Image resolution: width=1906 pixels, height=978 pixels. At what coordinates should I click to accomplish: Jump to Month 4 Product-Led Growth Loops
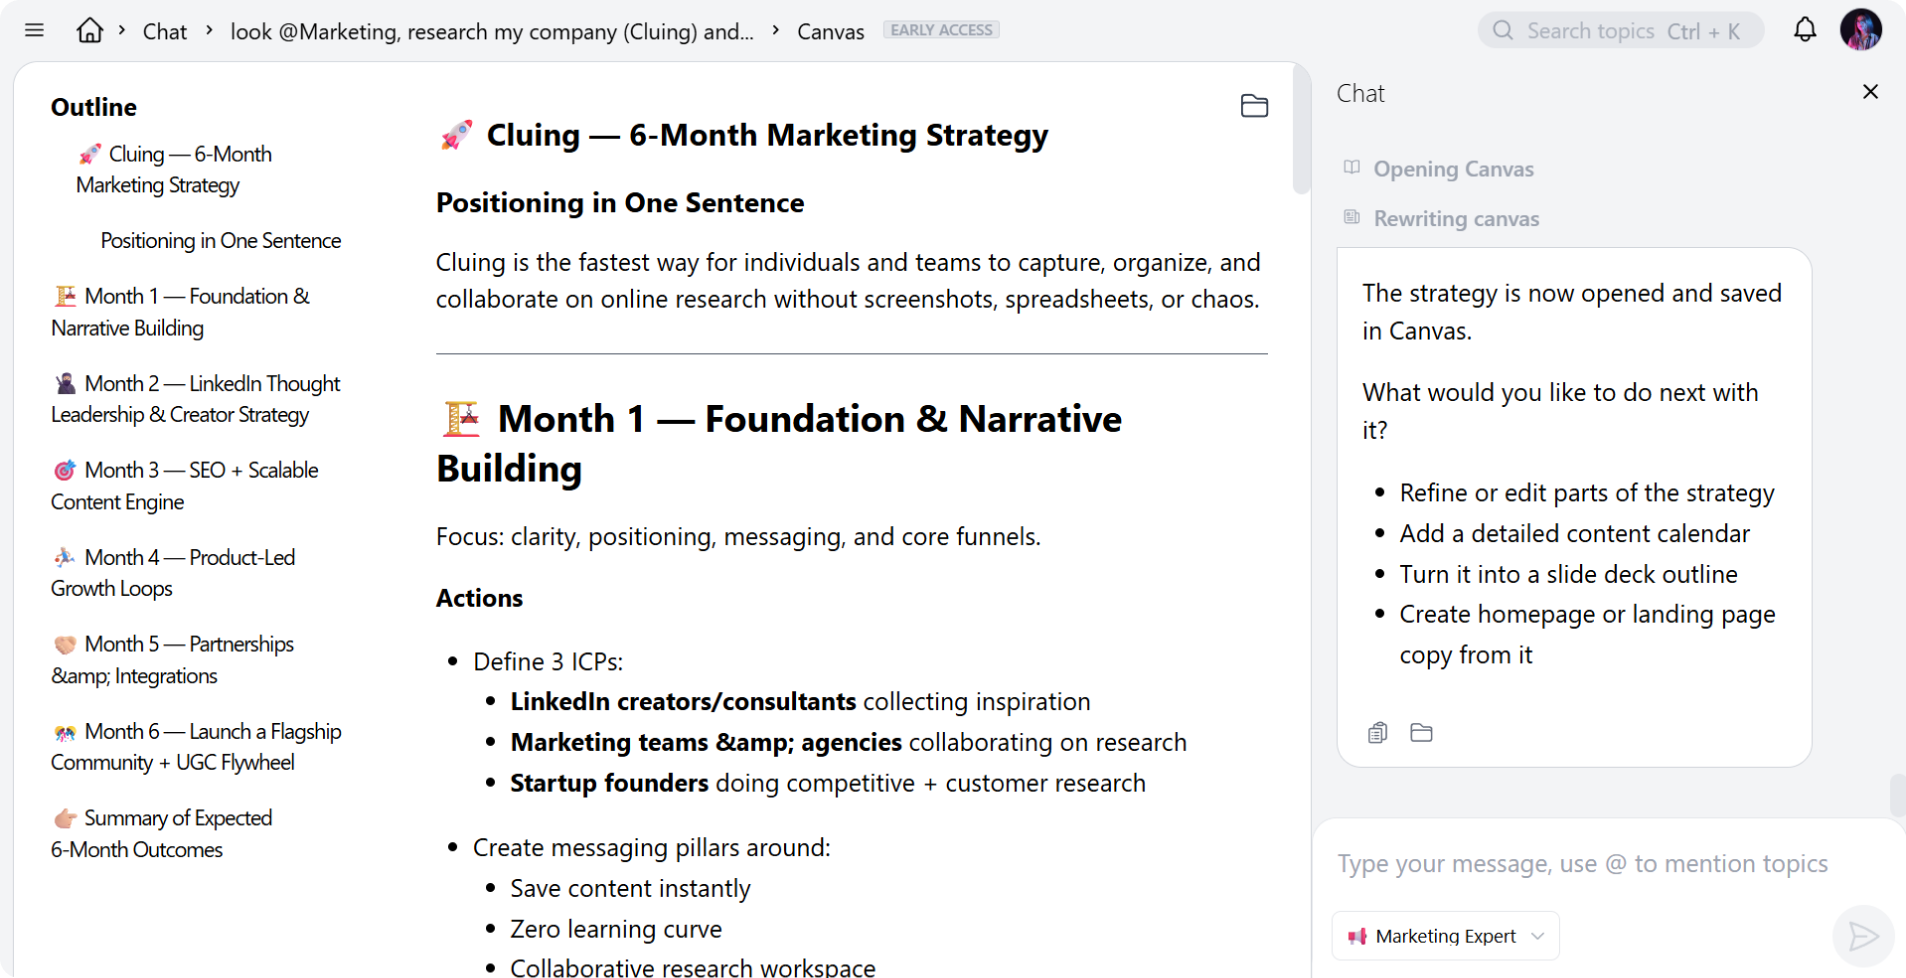tap(174, 573)
